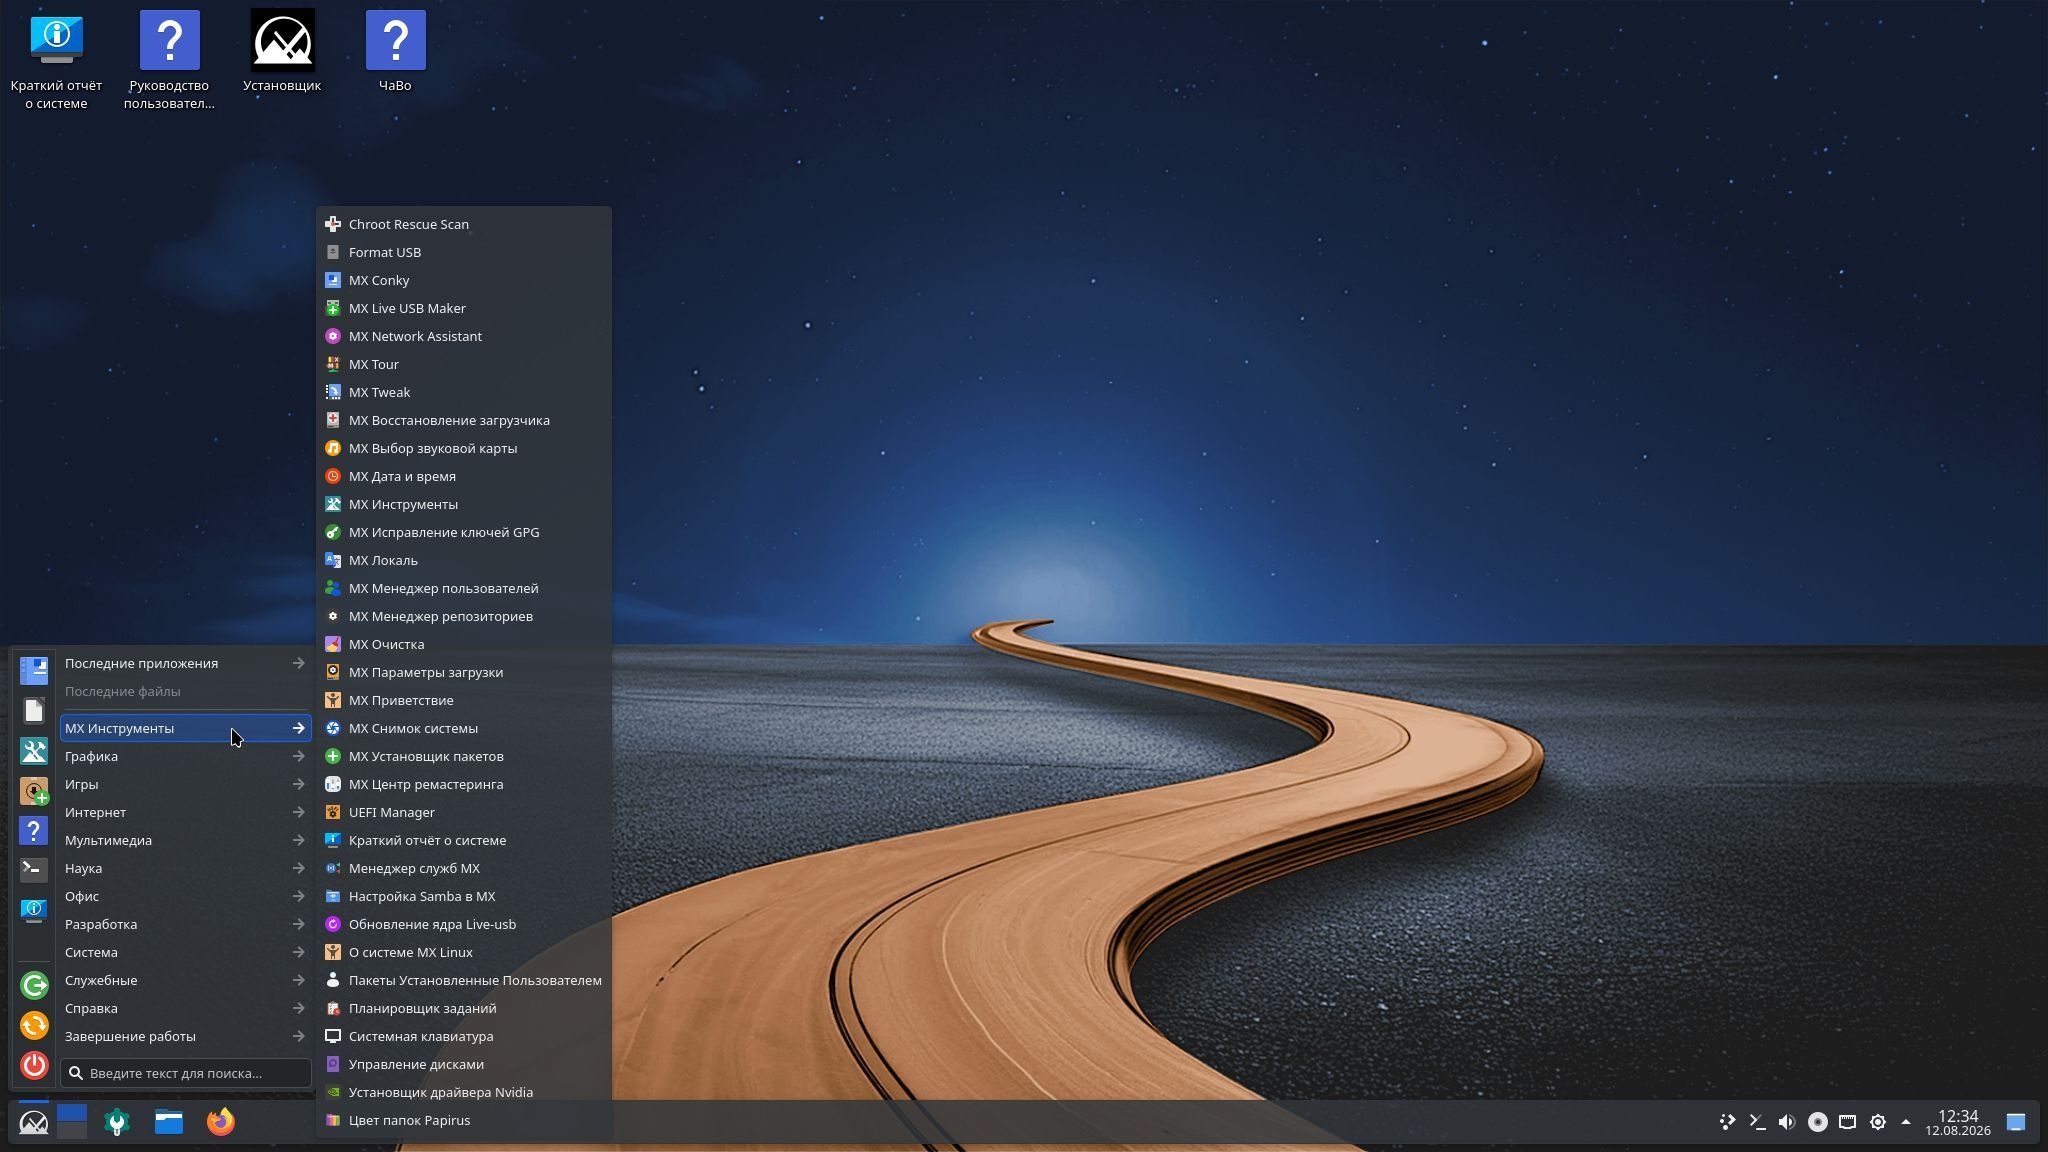
Task: Open the 'Завершение работы' menu category
Action: (185, 1036)
